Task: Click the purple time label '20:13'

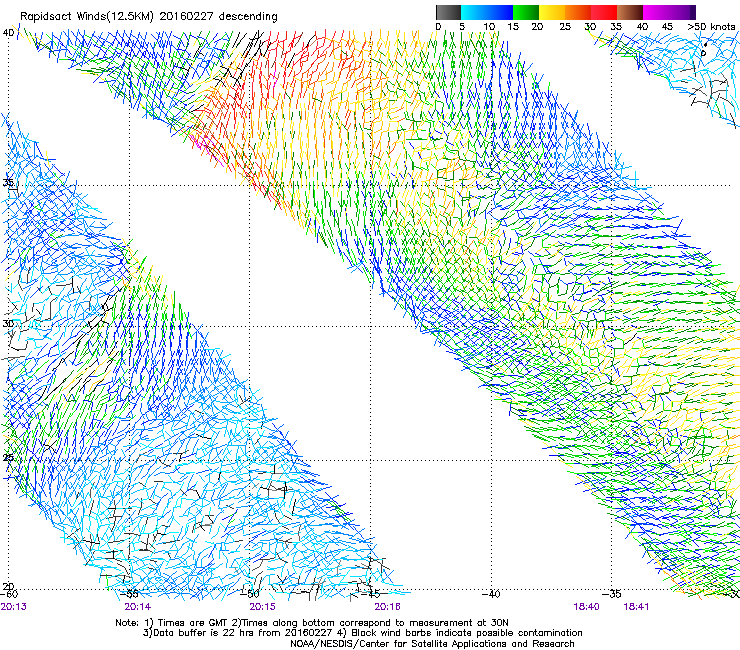Action: 14,607
